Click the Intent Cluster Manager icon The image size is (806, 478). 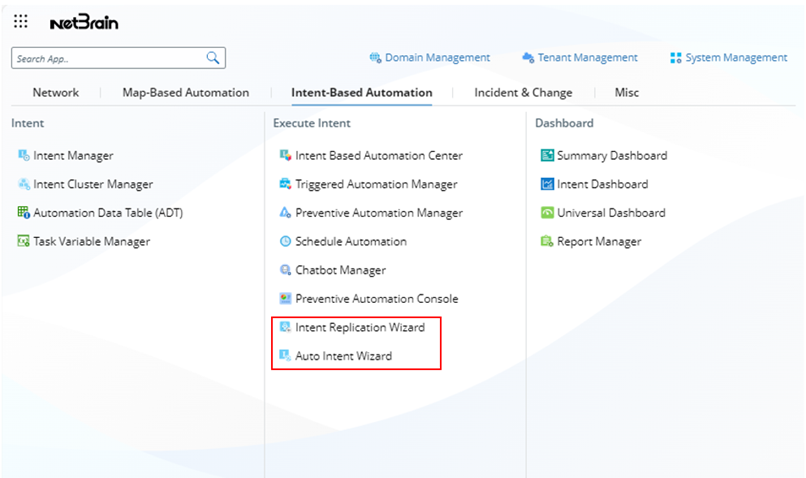(24, 184)
